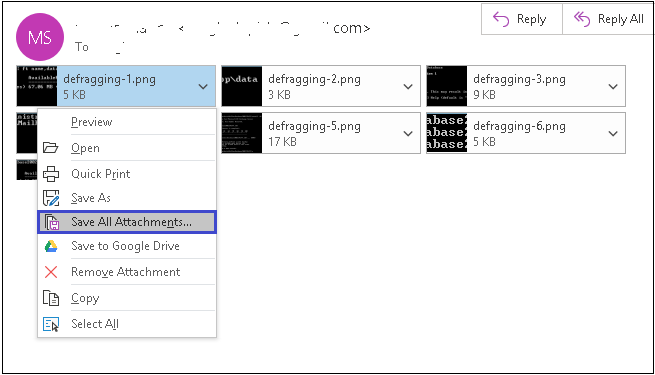655x375 pixels.
Task: Open the defragging-1.png thumbnail preview
Action: pos(37,86)
